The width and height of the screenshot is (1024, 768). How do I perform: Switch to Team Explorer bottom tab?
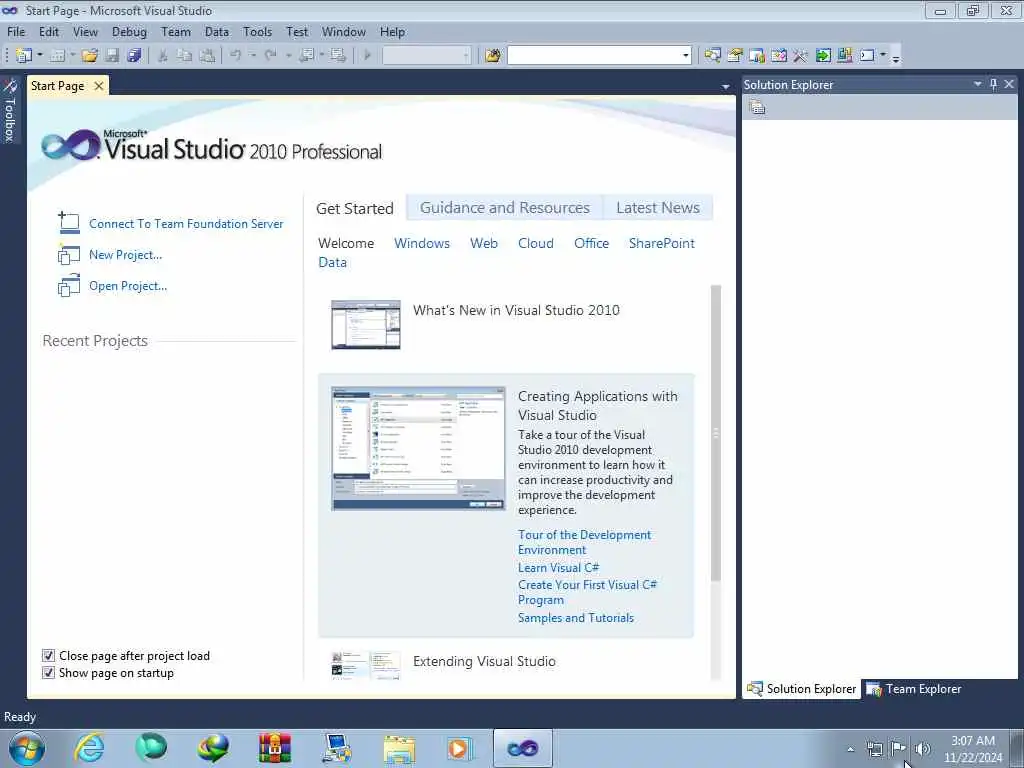coord(914,689)
